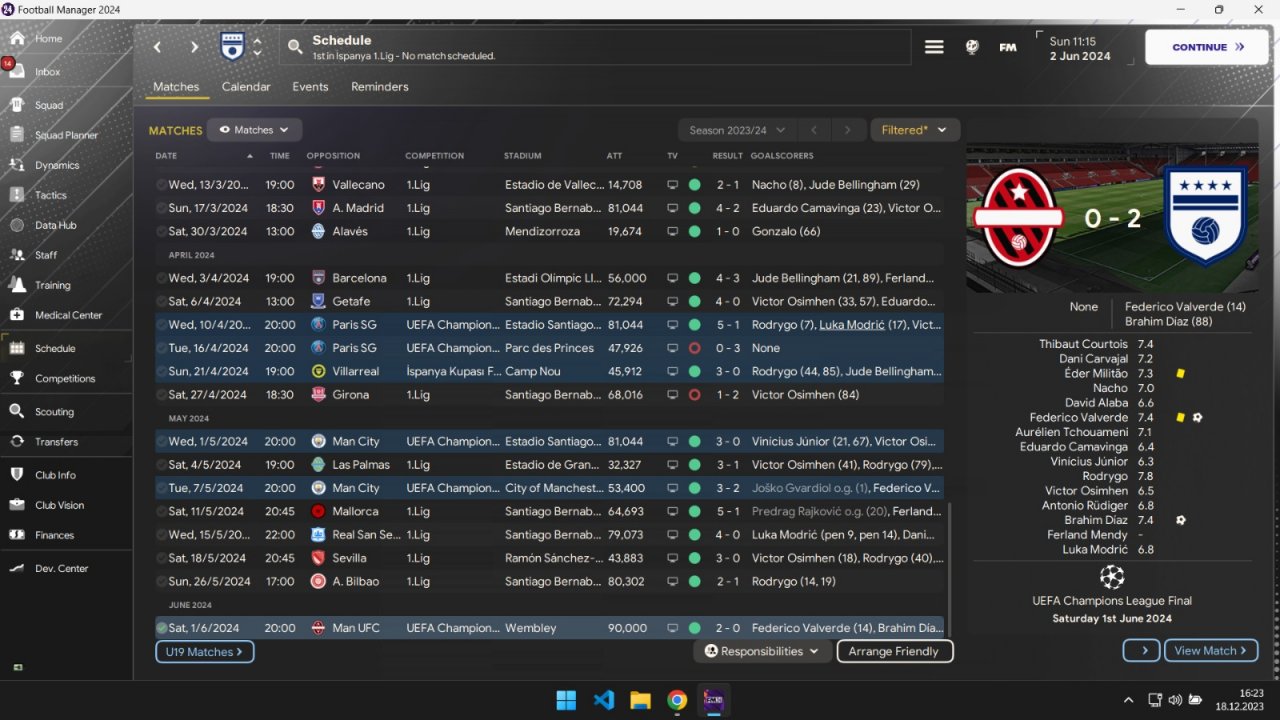Open the Data Hub icon
1280x720 pixels.
(17, 225)
